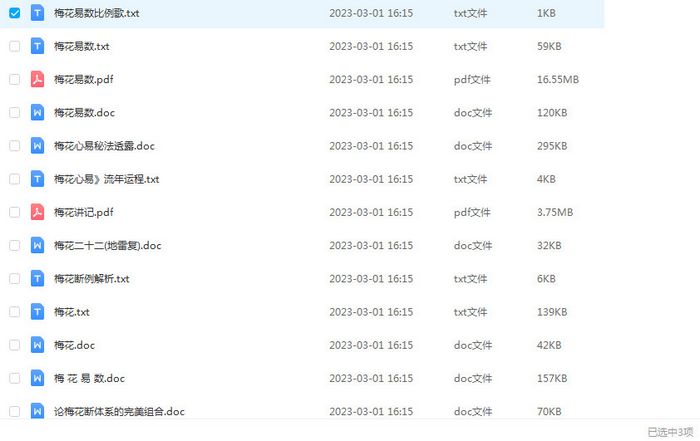Click the red PDF icon of 梅花易数.pdf

[x=38, y=79]
